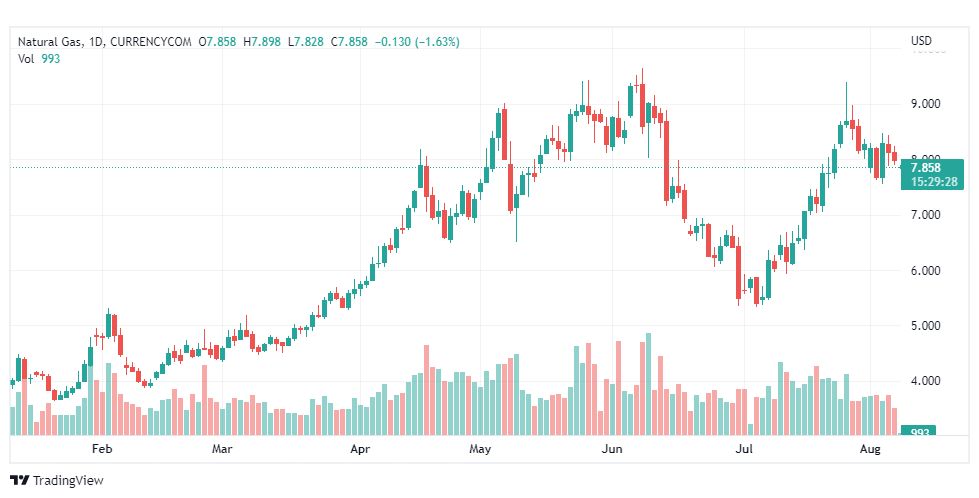The height and width of the screenshot is (498, 979).
Task: Click the dotted current price line
Action: (x=456, y=167)
